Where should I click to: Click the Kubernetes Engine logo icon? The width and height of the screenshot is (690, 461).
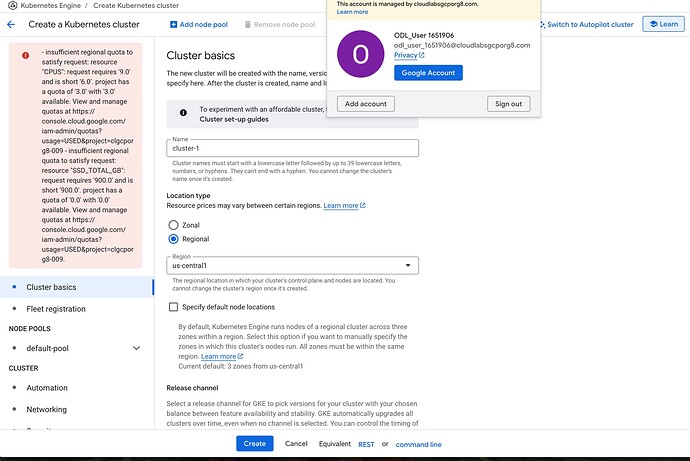(13, 5)
